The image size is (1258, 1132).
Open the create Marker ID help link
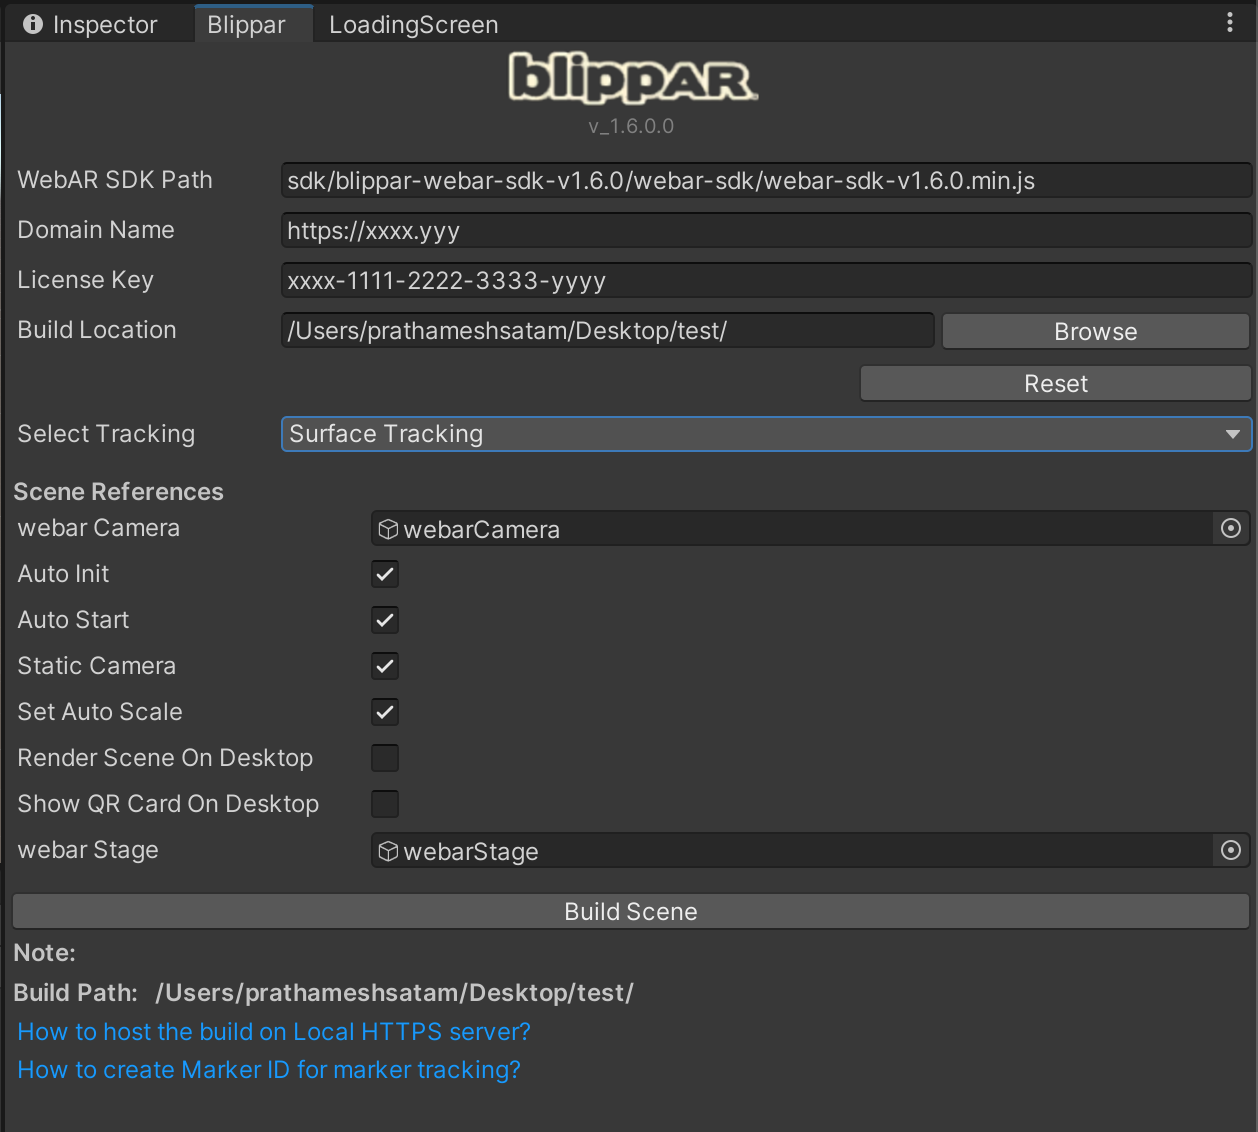[x=269, y=1069]
